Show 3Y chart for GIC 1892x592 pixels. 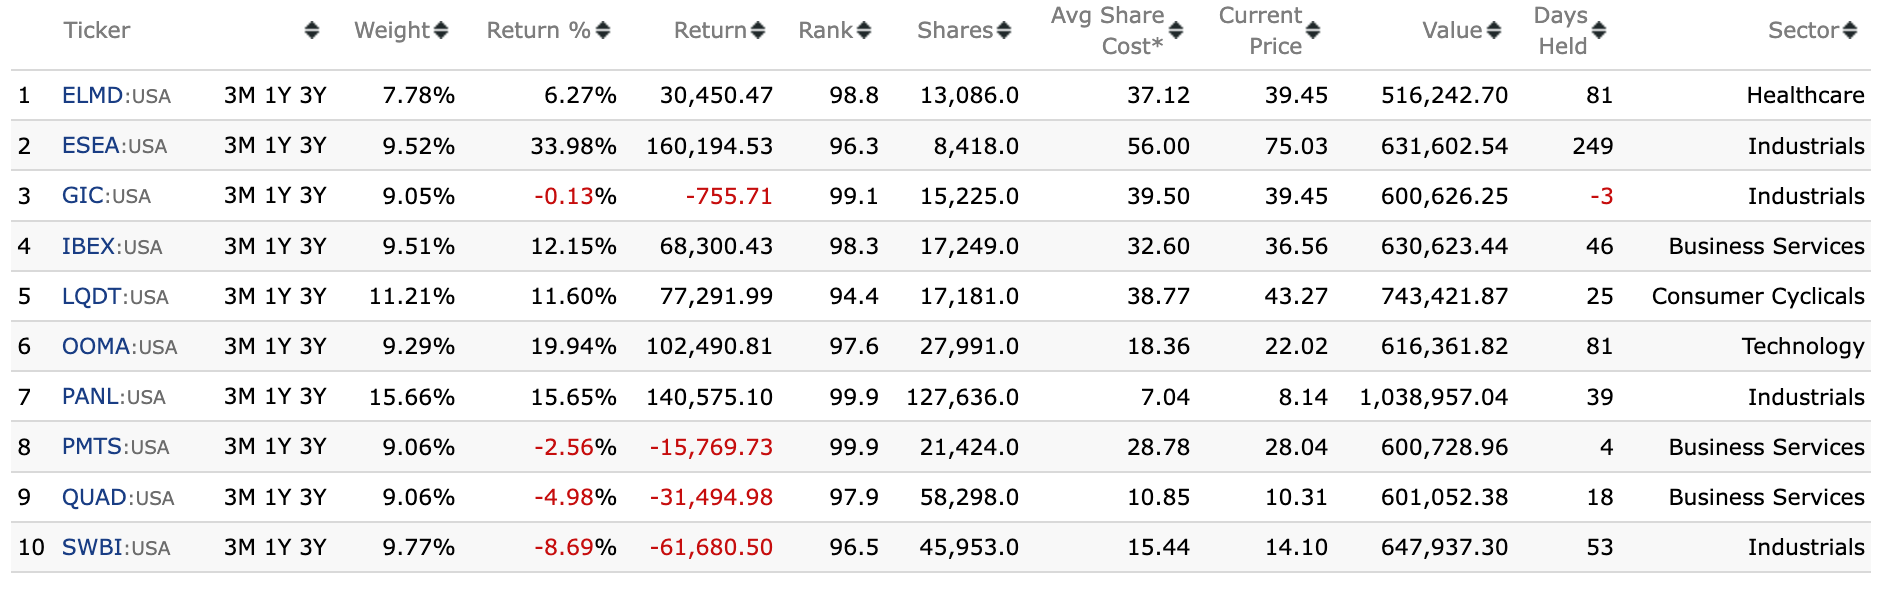coord(313,196)
